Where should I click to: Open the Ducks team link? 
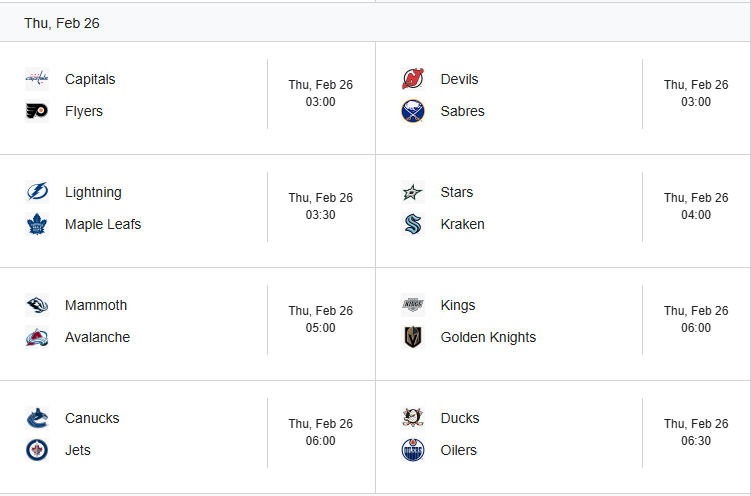[460, 418]
